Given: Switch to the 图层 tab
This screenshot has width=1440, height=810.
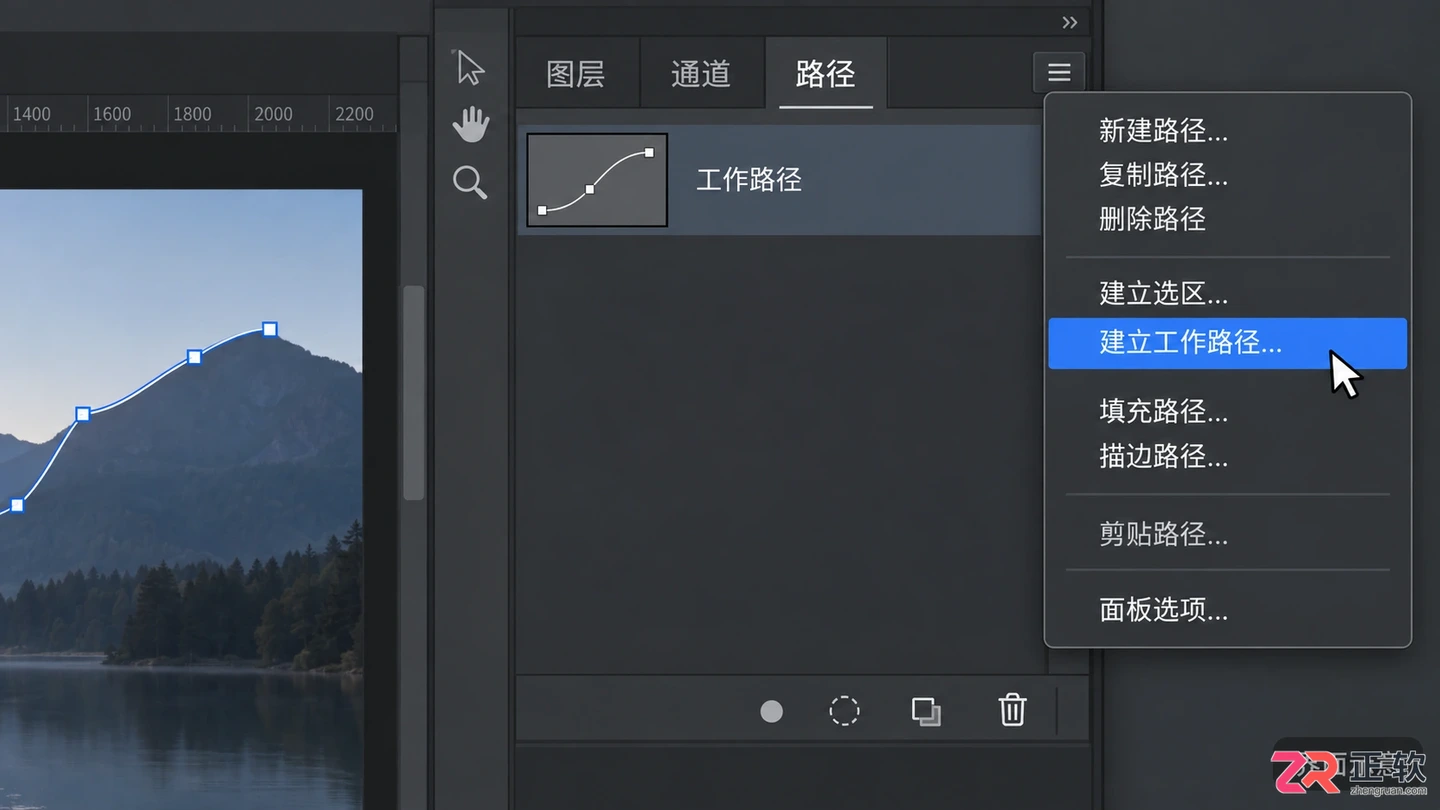Looking at the screenshot, I should pyautogui.click(x=575, y=74).
